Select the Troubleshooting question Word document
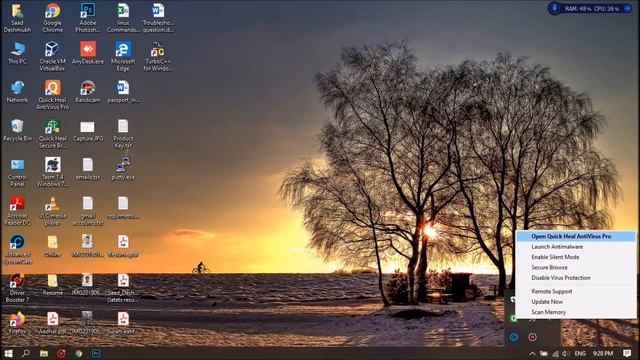 (x=158, y=18)
